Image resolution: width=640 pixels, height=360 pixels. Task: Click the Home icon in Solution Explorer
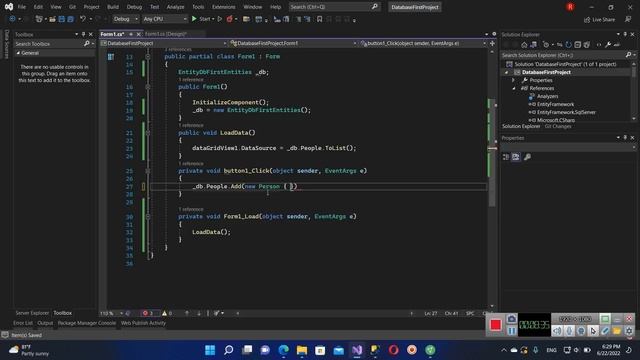524,44
